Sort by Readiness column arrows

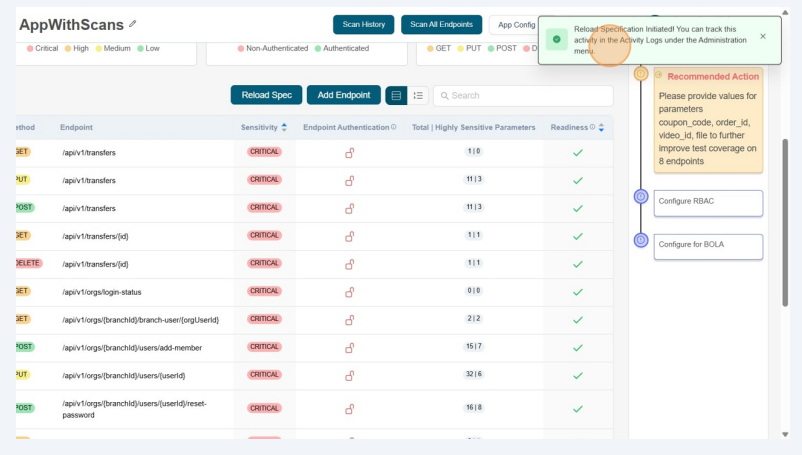602,127
